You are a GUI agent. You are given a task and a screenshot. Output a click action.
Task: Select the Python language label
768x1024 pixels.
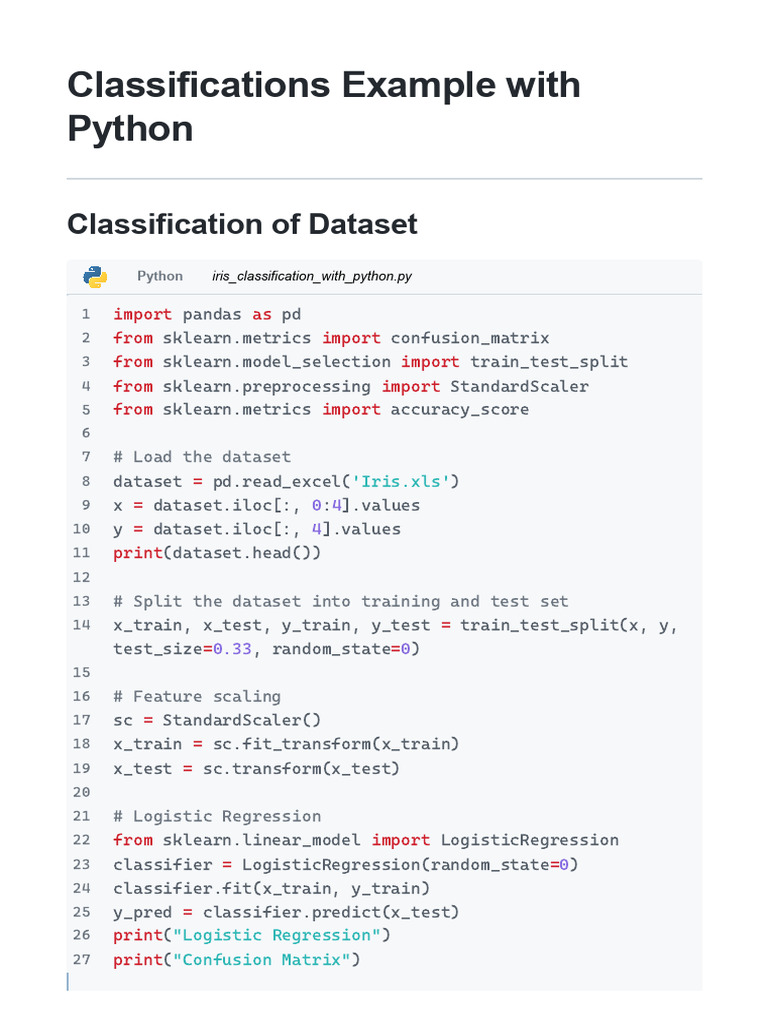[x=160, y=276]
